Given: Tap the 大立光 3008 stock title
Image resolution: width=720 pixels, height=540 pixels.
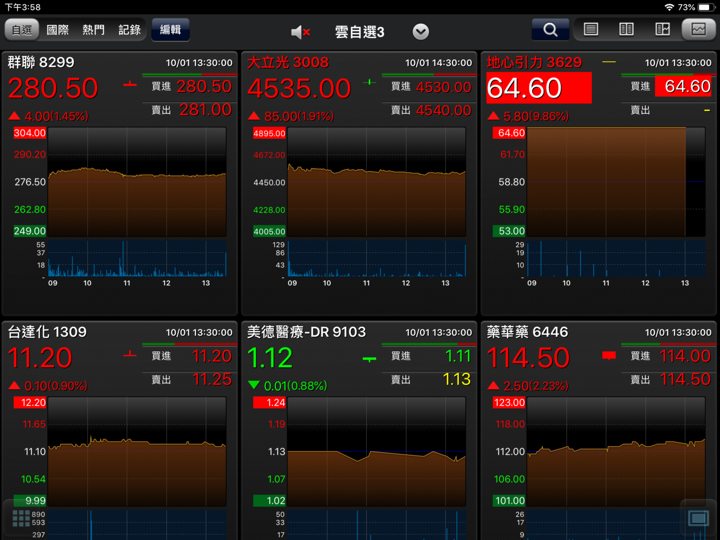Looking at the screenshot, I should point(288,62).
